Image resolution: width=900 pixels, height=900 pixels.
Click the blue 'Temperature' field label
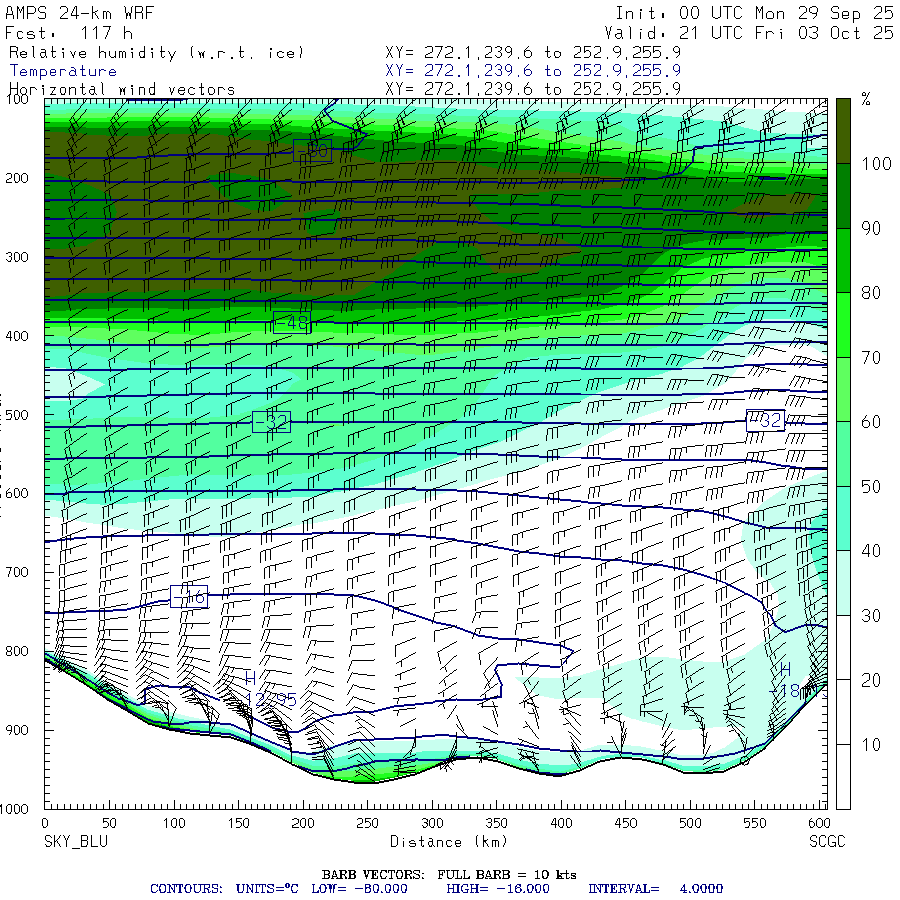click(63, 71)
